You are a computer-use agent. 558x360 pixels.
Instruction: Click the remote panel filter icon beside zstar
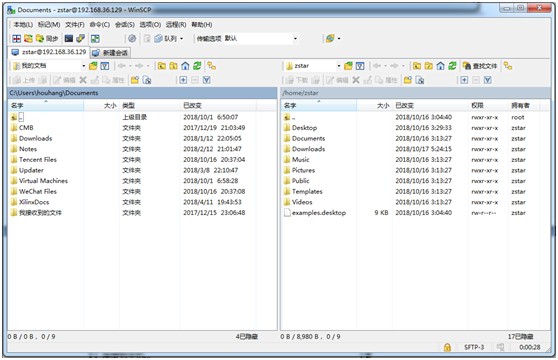[x=360, y=66]
